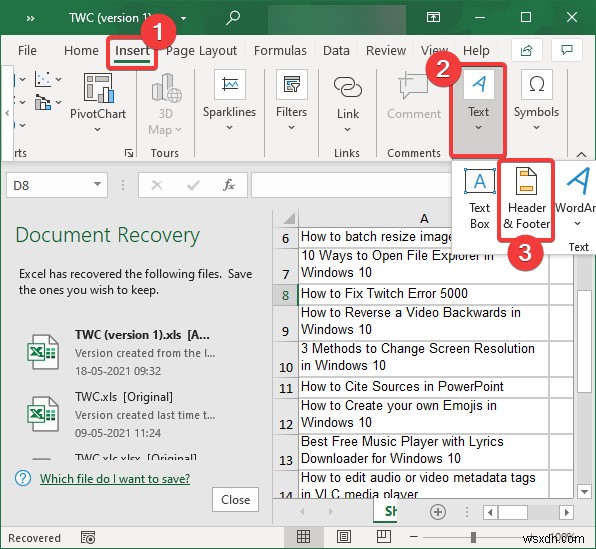The width and height of the screenshot is (596, 549).
Task: Open the Comments pane icon
Action: (x=567, y=50)
